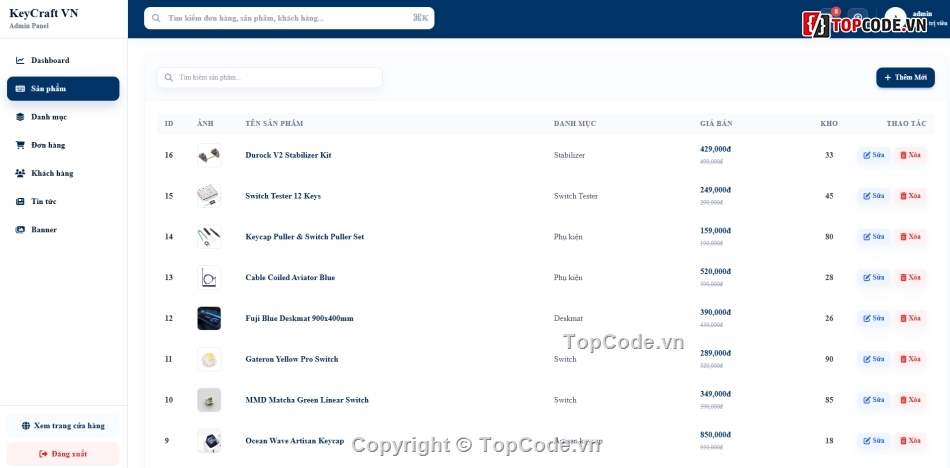Select Sản phẩm in the sidebar
Image resolution: width=950 pixels, height=468 pixels.
tap(63, 89)
